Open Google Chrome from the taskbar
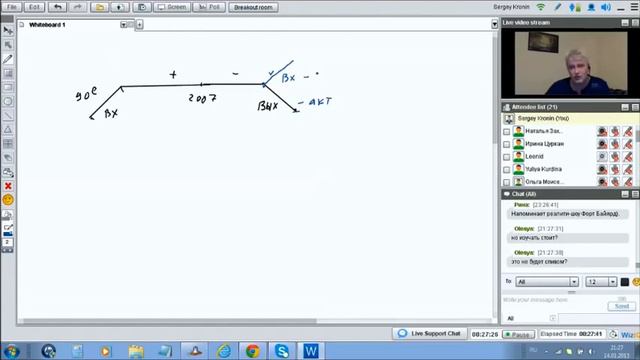Screen dimensions: 640x360 253,351
